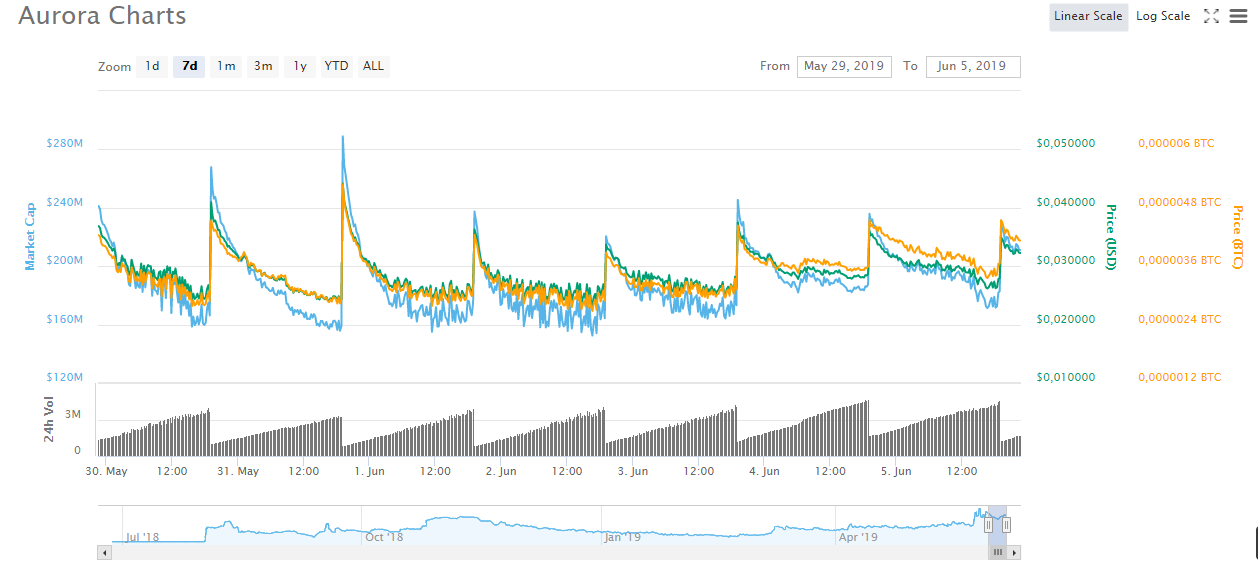Click the left navigator range handle
1258x562 pixels.
(988, 525)
